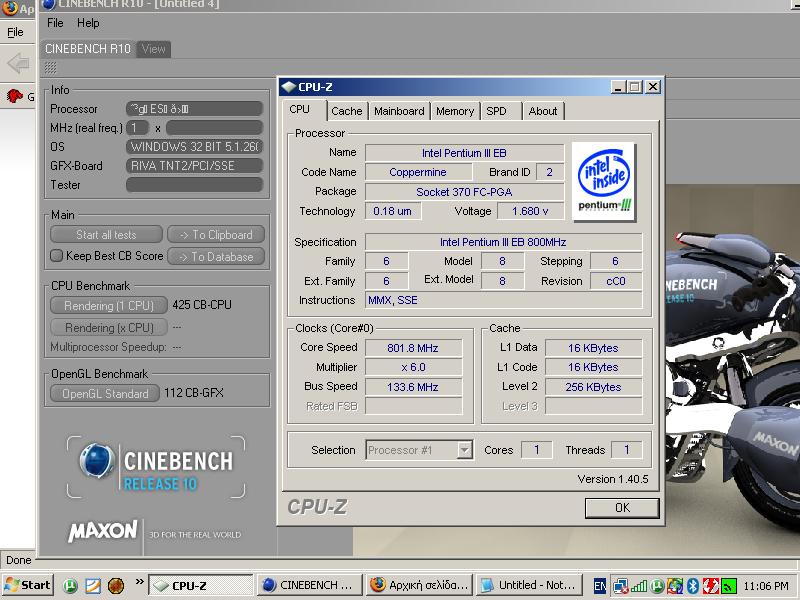This screenshot has height=600, width=800.
Task: Open the About tab in CPU-Z
Action: 543,111
